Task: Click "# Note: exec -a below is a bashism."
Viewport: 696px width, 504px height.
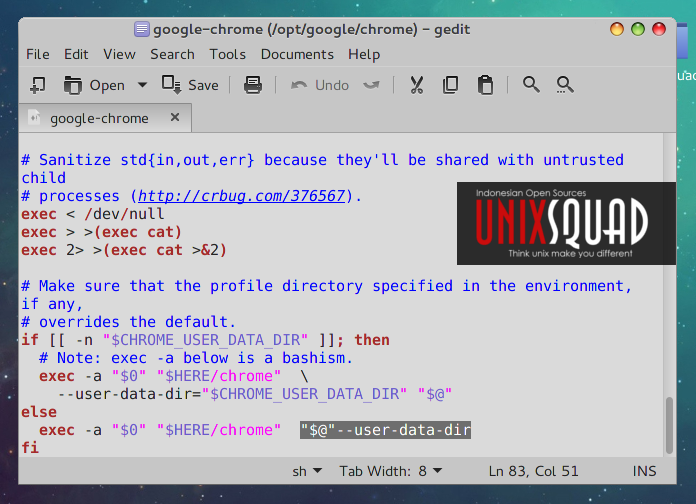Action: [x=196, y=358]
